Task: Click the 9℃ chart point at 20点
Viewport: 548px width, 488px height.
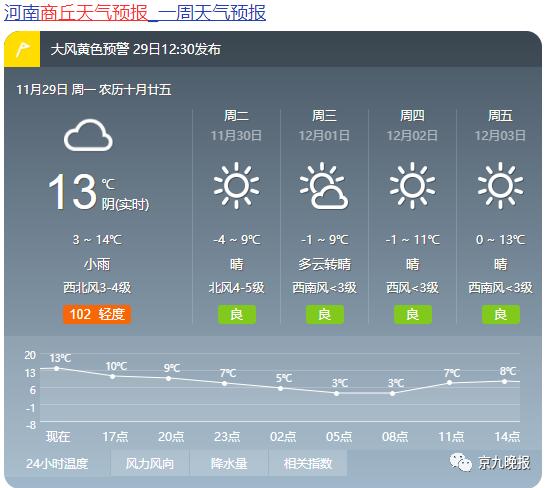Action: (168, 378)
